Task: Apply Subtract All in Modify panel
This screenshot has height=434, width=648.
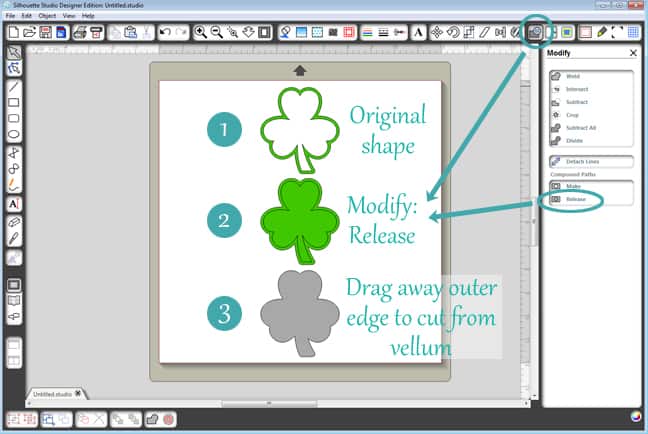Action: 579,128
